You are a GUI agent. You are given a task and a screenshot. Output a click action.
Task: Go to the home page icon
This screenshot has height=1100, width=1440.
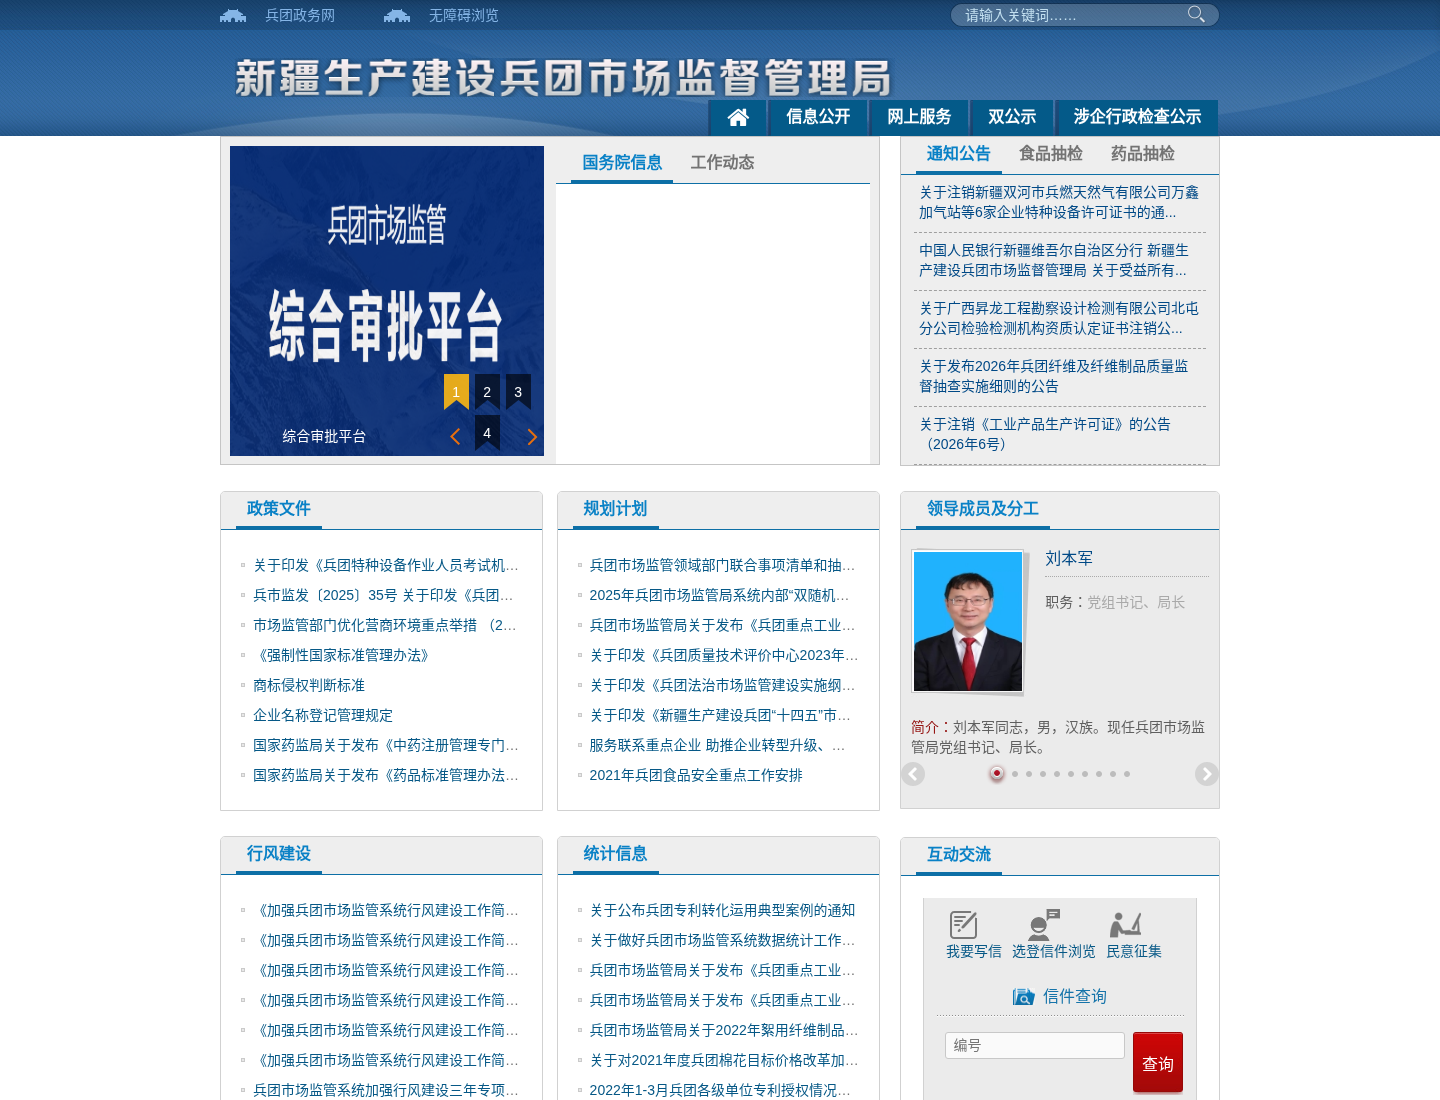pyautogui.click(x=738, y=117)
